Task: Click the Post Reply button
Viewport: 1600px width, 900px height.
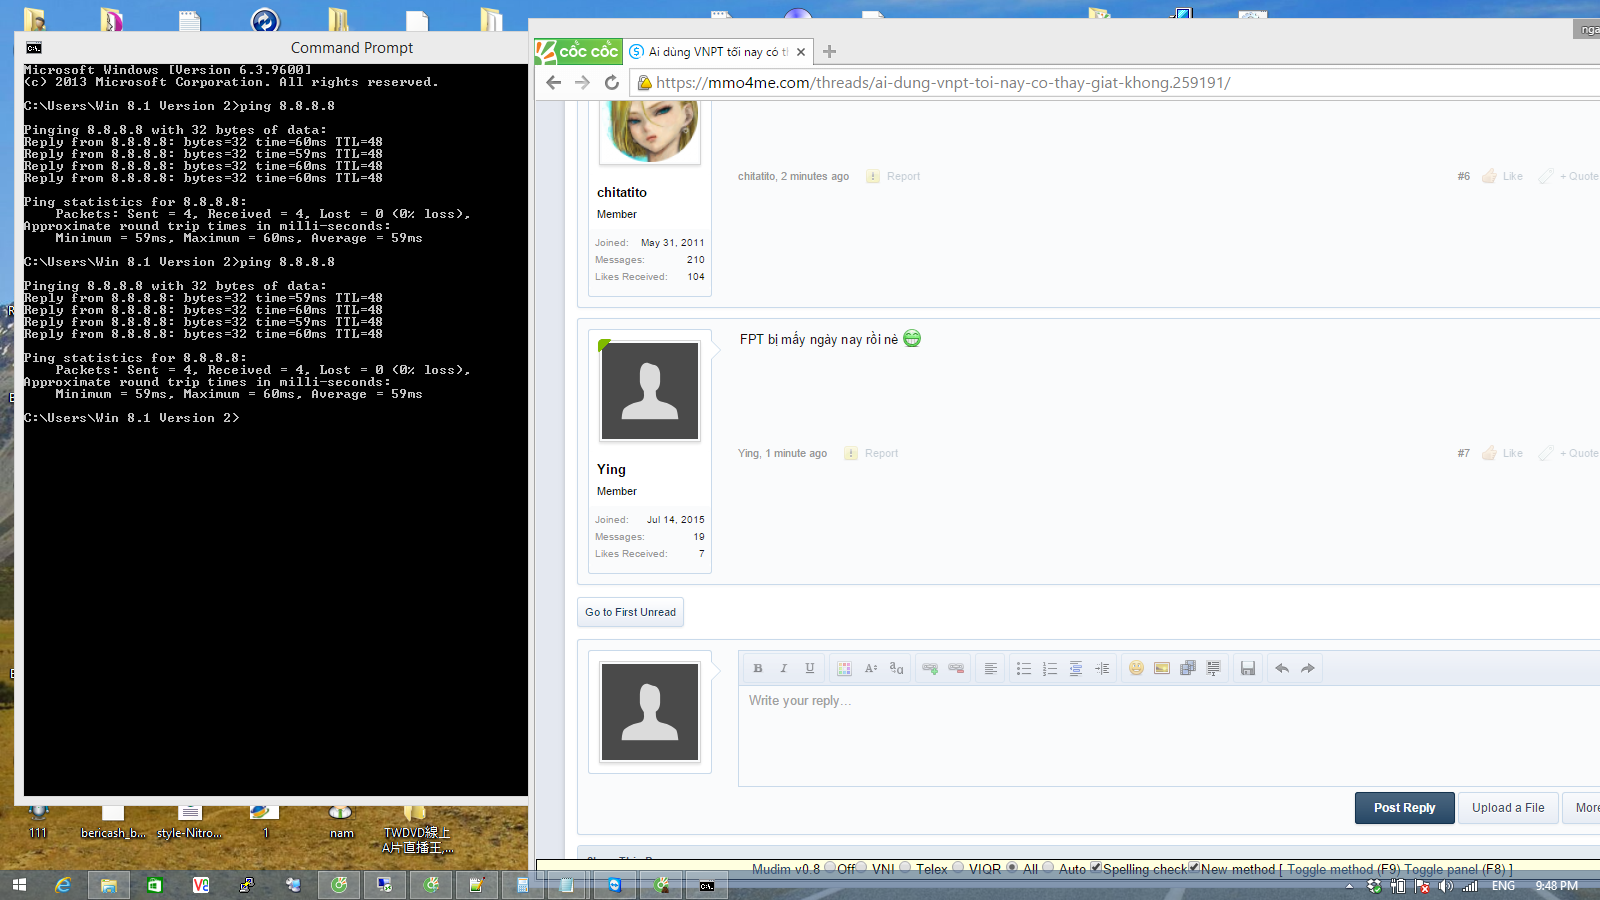Action: 1404,808
